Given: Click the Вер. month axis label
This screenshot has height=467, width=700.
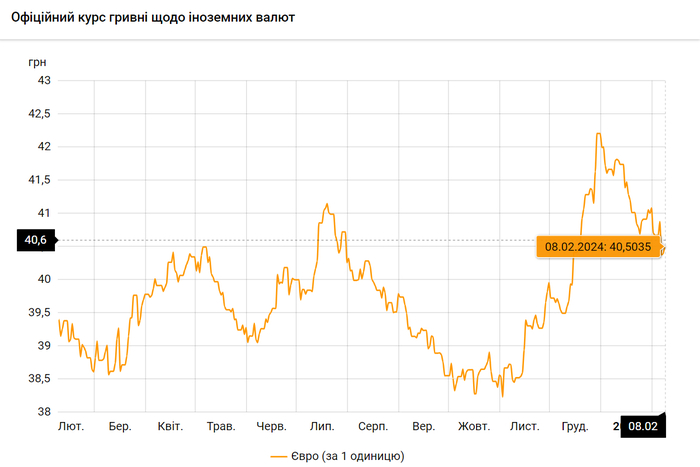Looking at the screenshot, I should [423, 427].
